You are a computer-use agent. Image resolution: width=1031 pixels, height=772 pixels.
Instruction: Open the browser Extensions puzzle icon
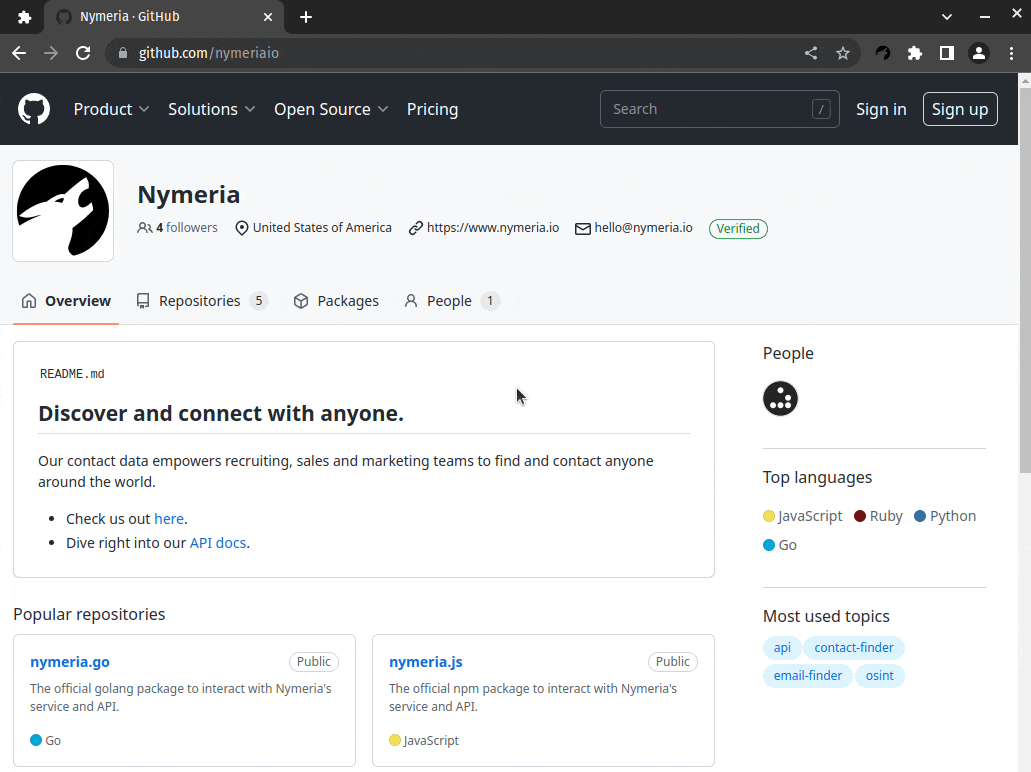pyautogui.click(x=914, y=53)
